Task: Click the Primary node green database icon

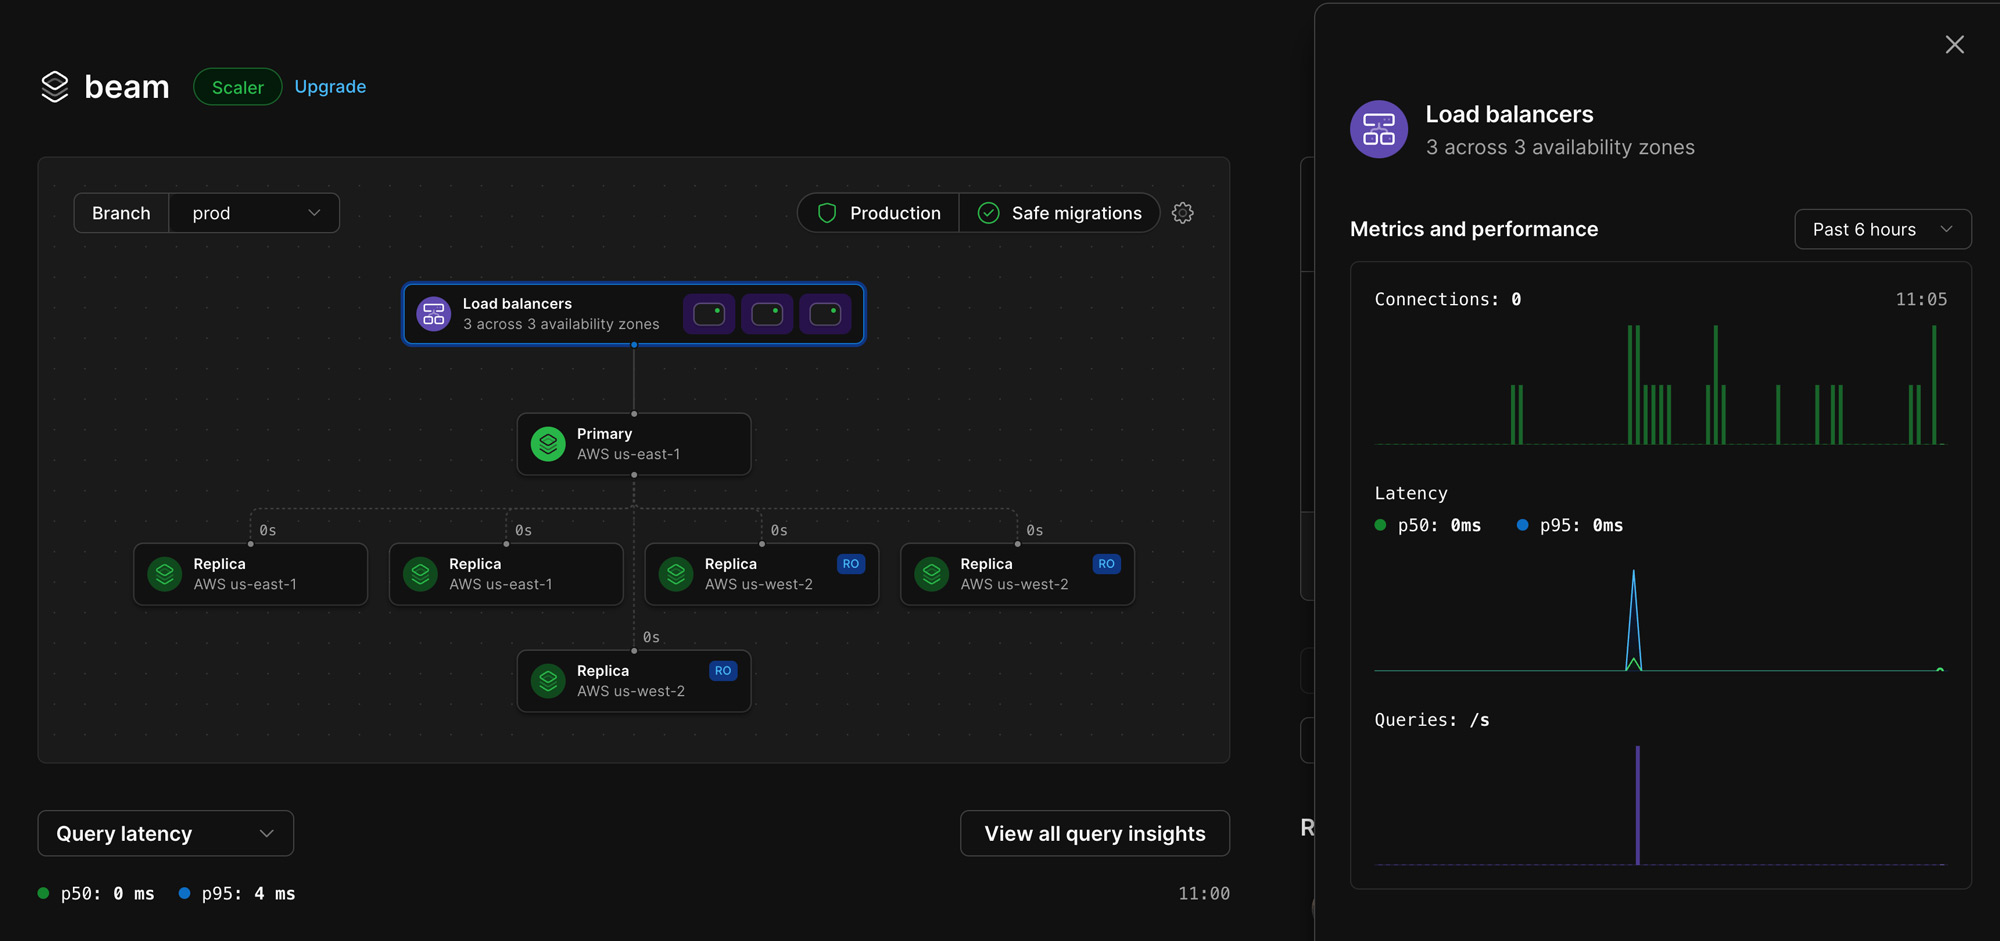Action: (548, 444)
